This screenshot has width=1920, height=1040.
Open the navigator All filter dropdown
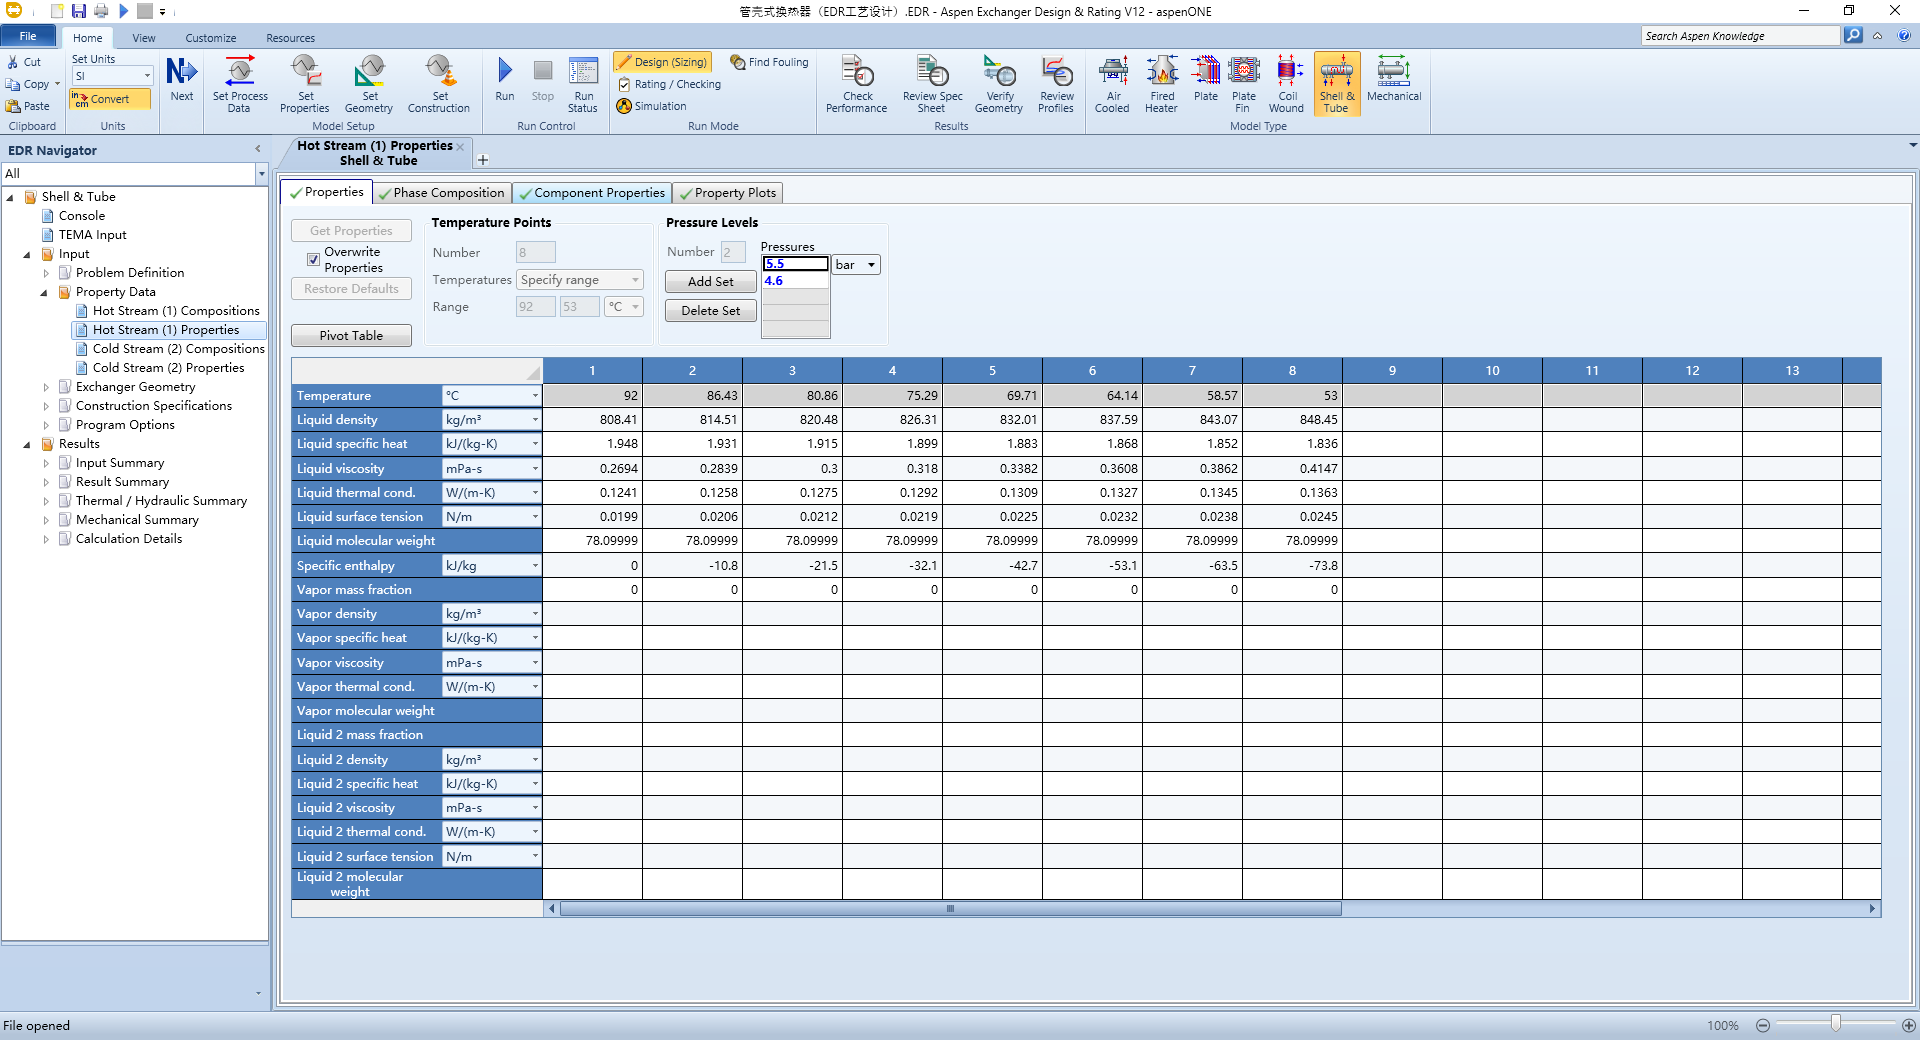click(x=261, y=174)
